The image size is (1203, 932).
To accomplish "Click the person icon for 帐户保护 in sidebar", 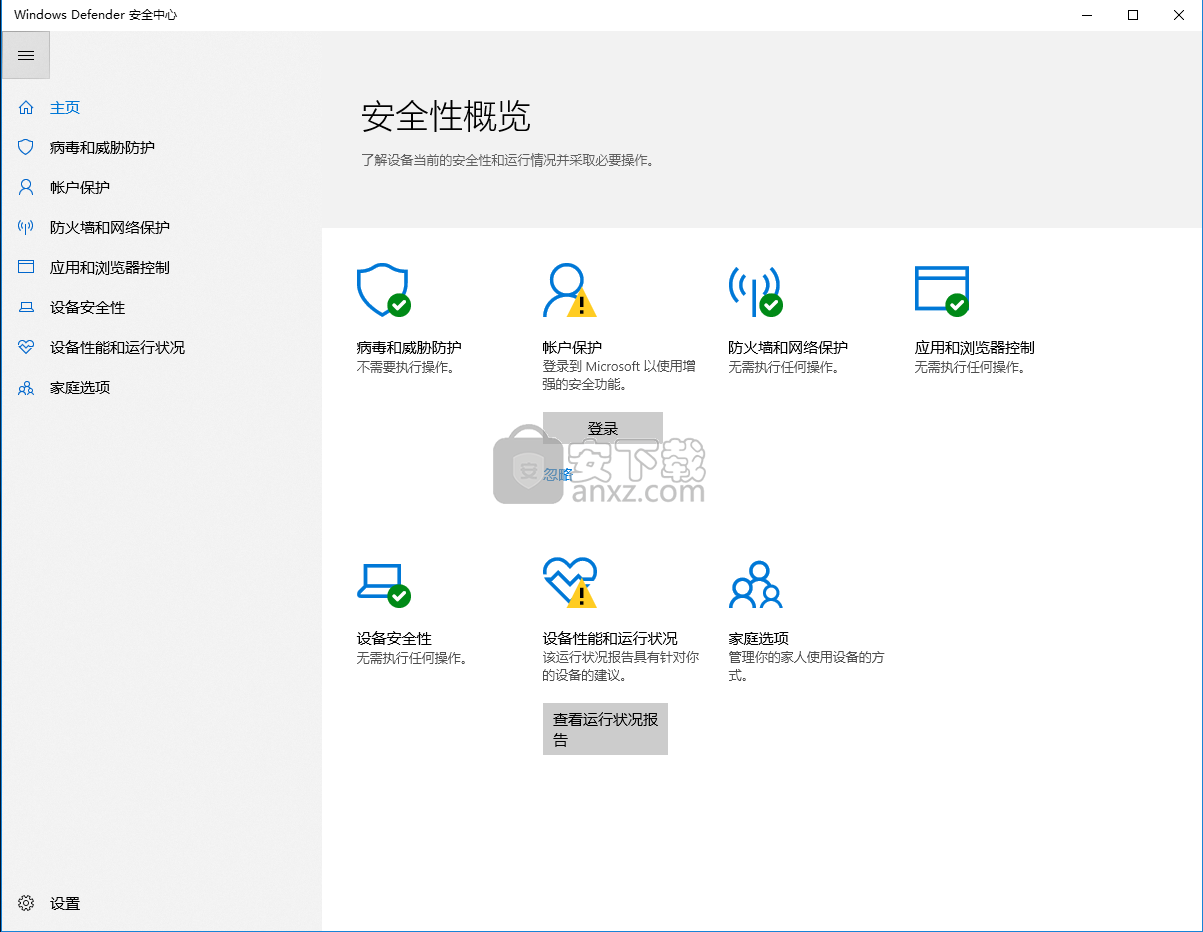I will point(26,187).
